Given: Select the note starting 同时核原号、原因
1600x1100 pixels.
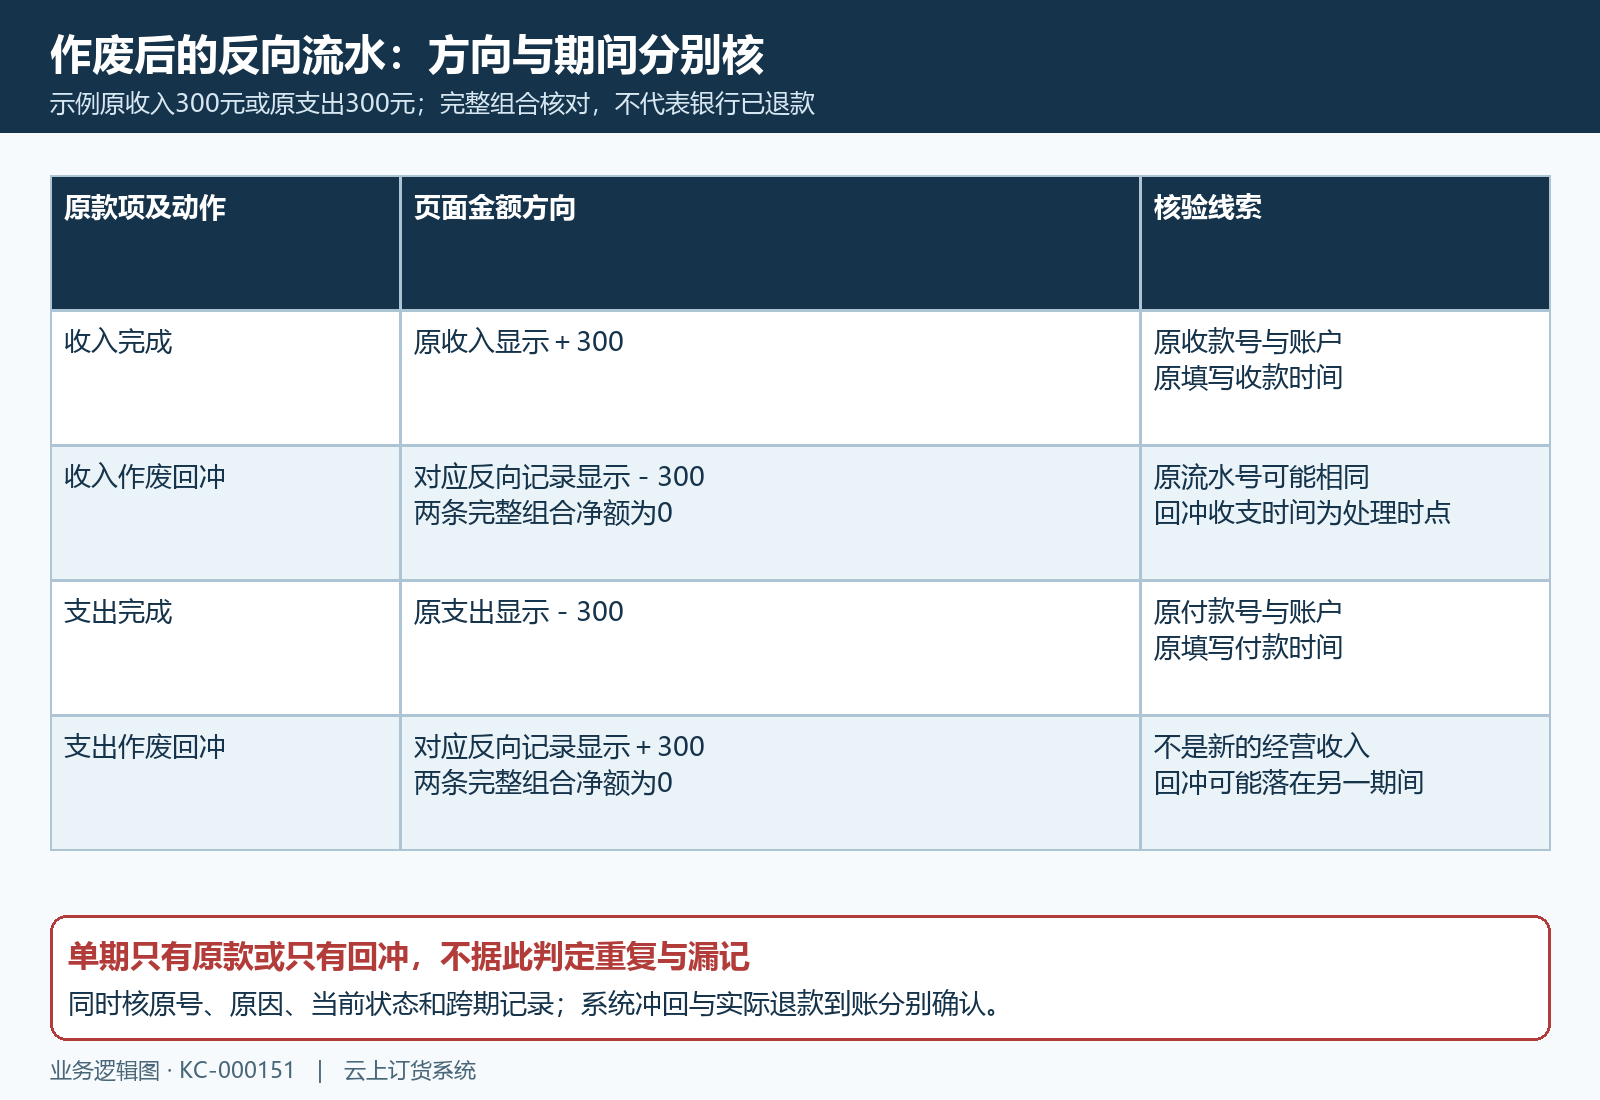Looking at the screenshot, I should 535,1004.
